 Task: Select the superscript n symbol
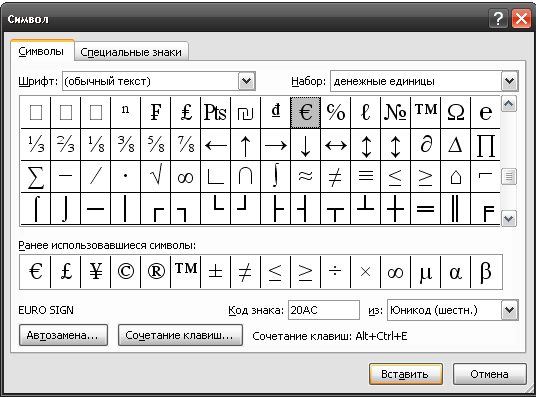tap(125, 113)
